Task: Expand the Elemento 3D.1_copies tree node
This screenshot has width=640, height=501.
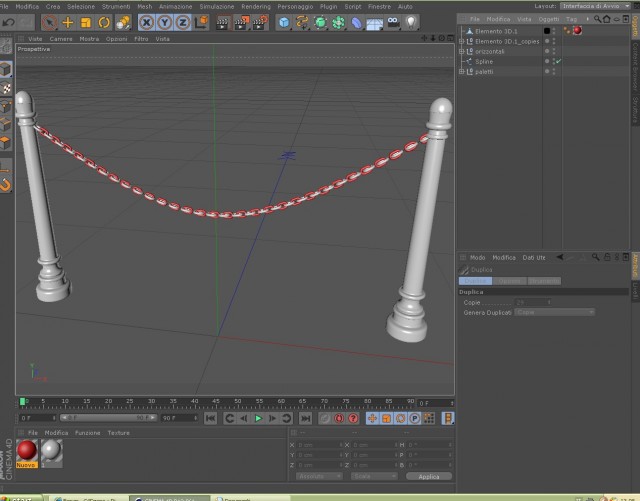Action: (x=462, y=41)
